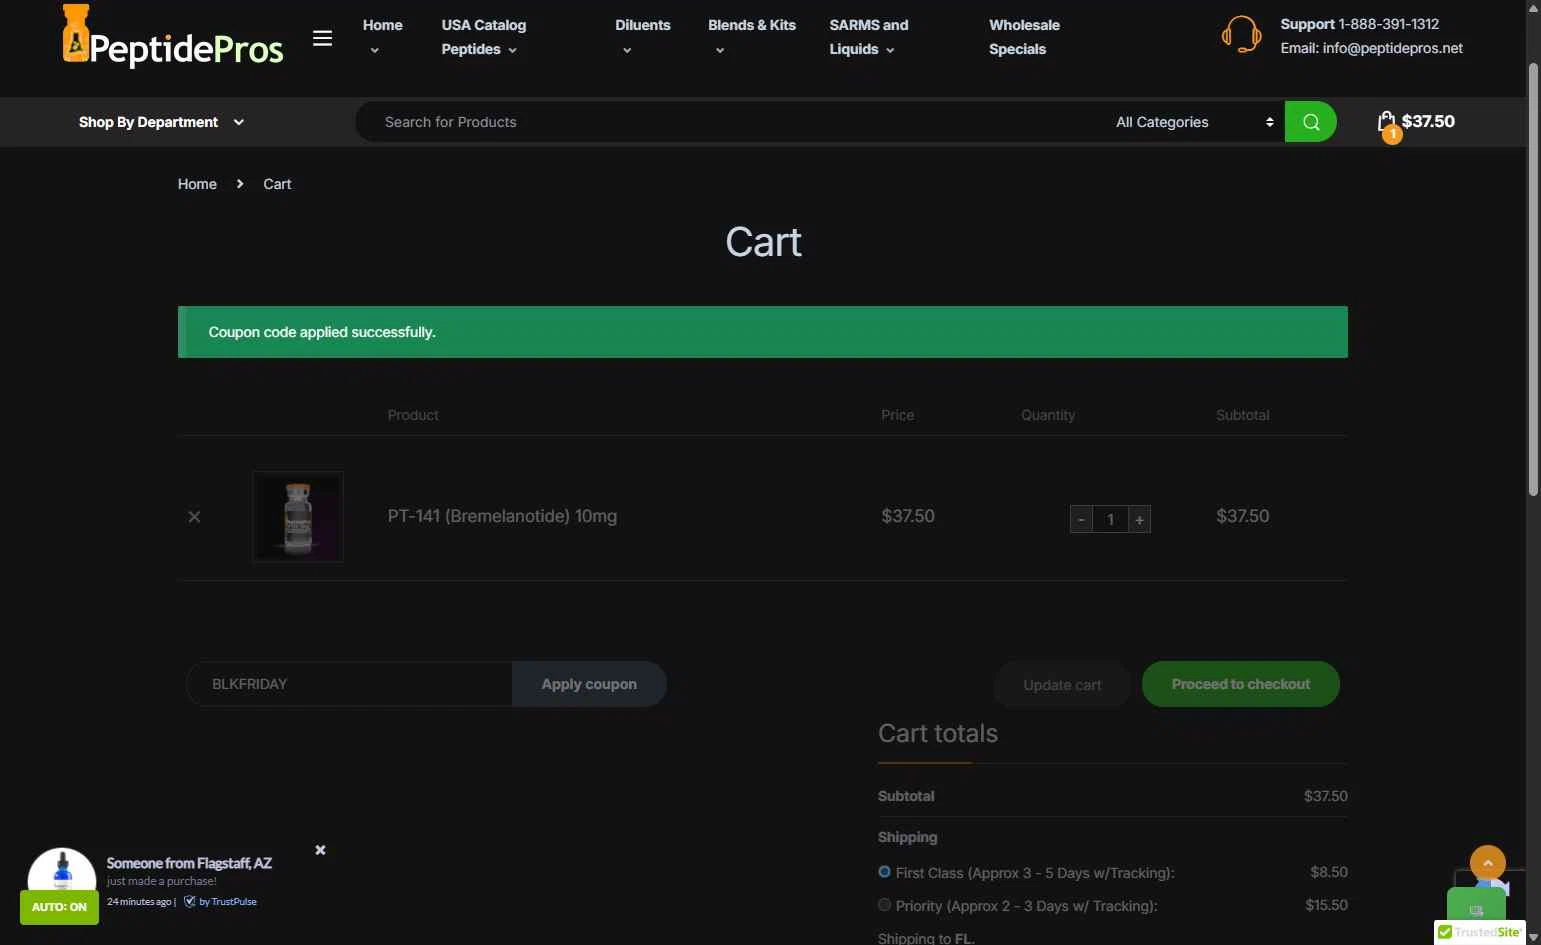The height and width of the screenshot is (945, 1541).
Task: Click the Update cart button
Action: tap(1062, 685)
